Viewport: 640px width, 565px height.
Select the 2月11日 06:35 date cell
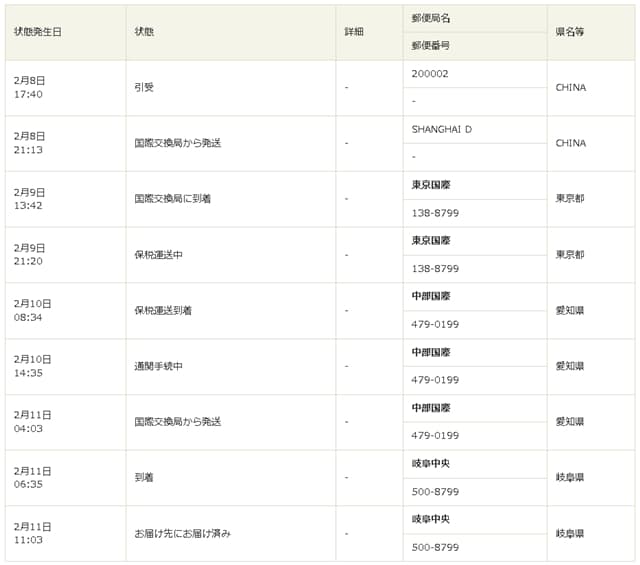66,478
